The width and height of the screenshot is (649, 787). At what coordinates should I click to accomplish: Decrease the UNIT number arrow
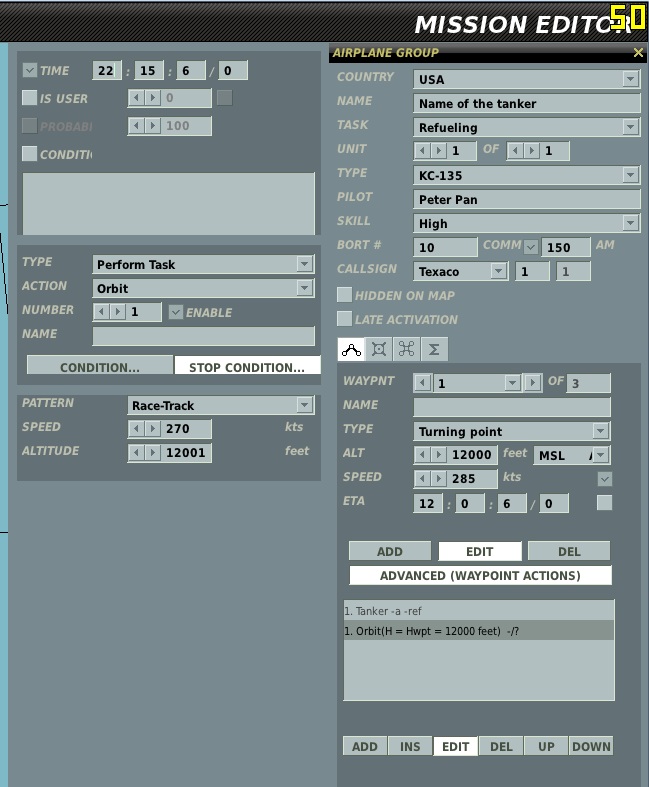[423, 151]
